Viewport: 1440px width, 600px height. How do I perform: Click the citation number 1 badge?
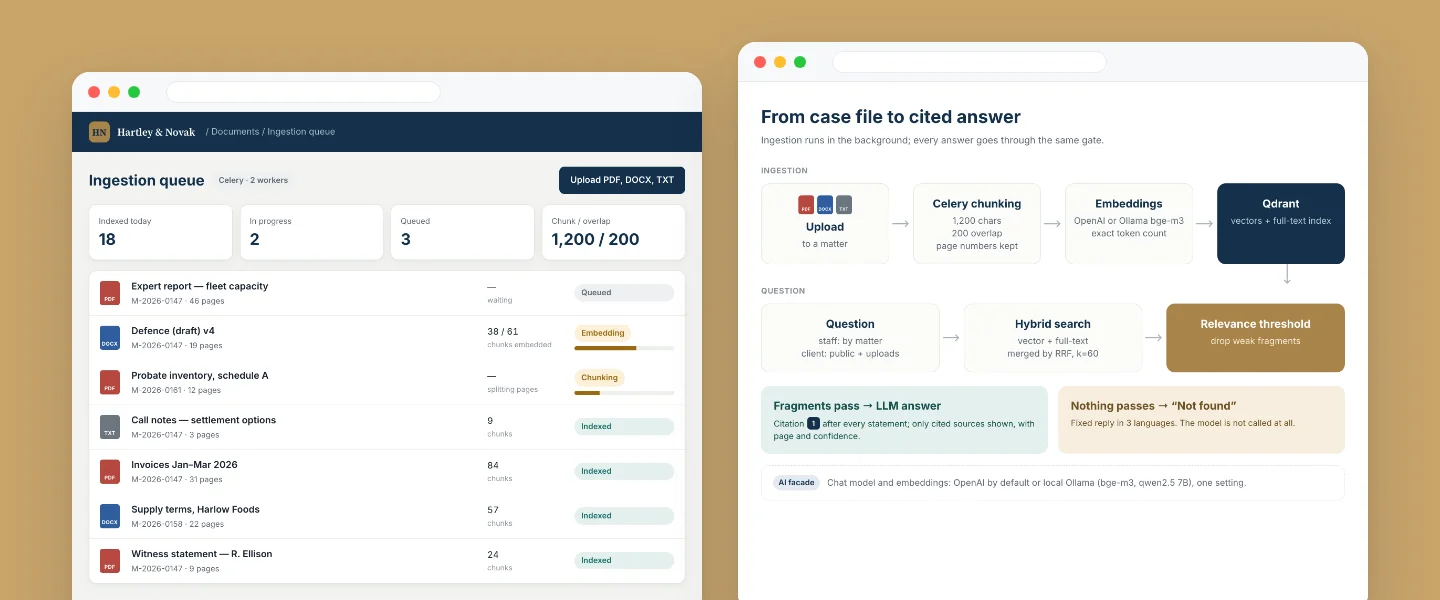(x=813, y=423)
